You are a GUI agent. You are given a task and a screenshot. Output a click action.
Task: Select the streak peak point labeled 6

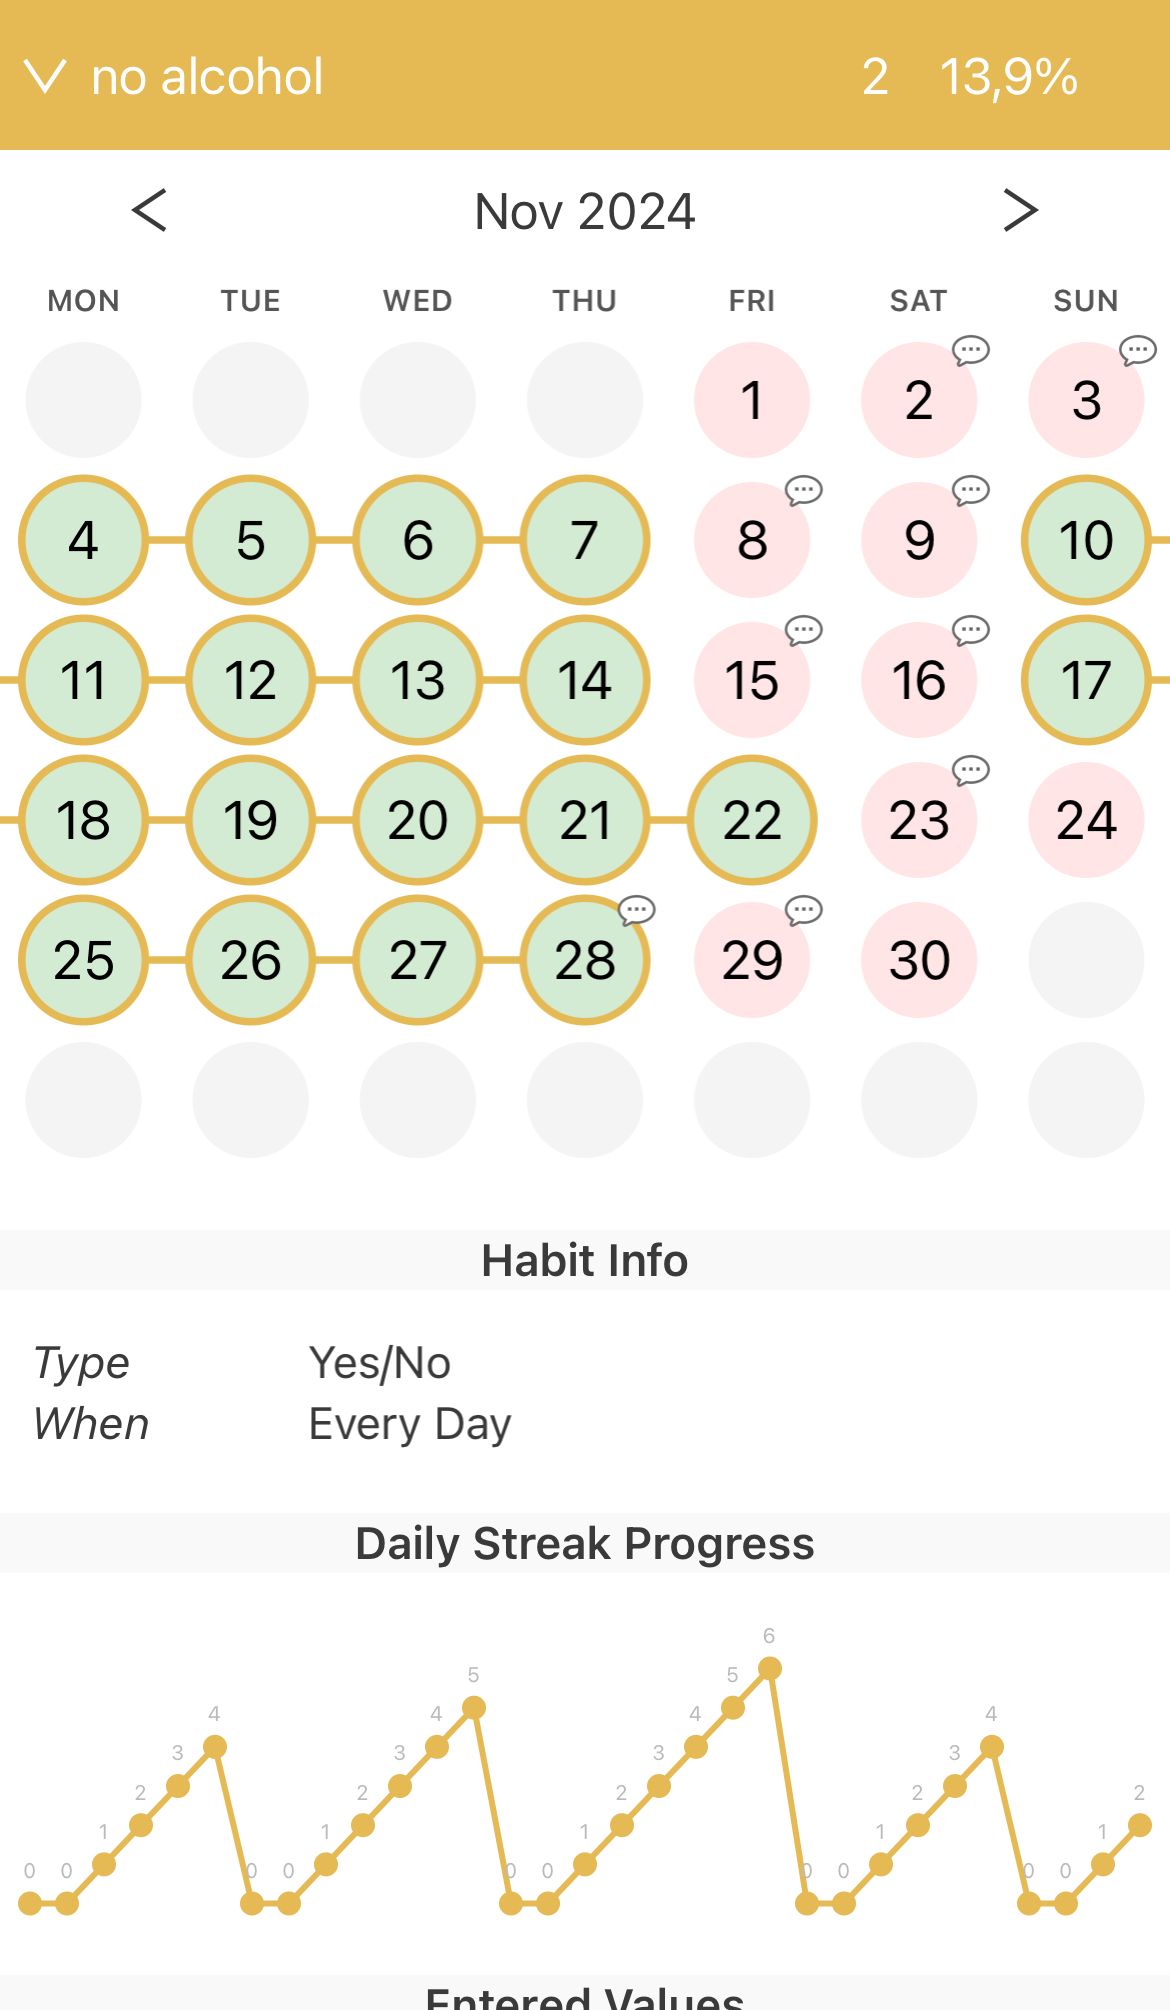point(769,1668)
